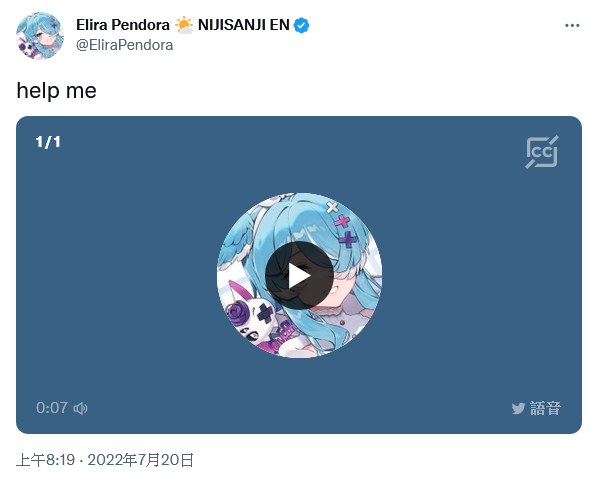Viewport: 598px width, 486px height.
Task: Click the 2022年7月20日 date link
Action: click(141, 460)
